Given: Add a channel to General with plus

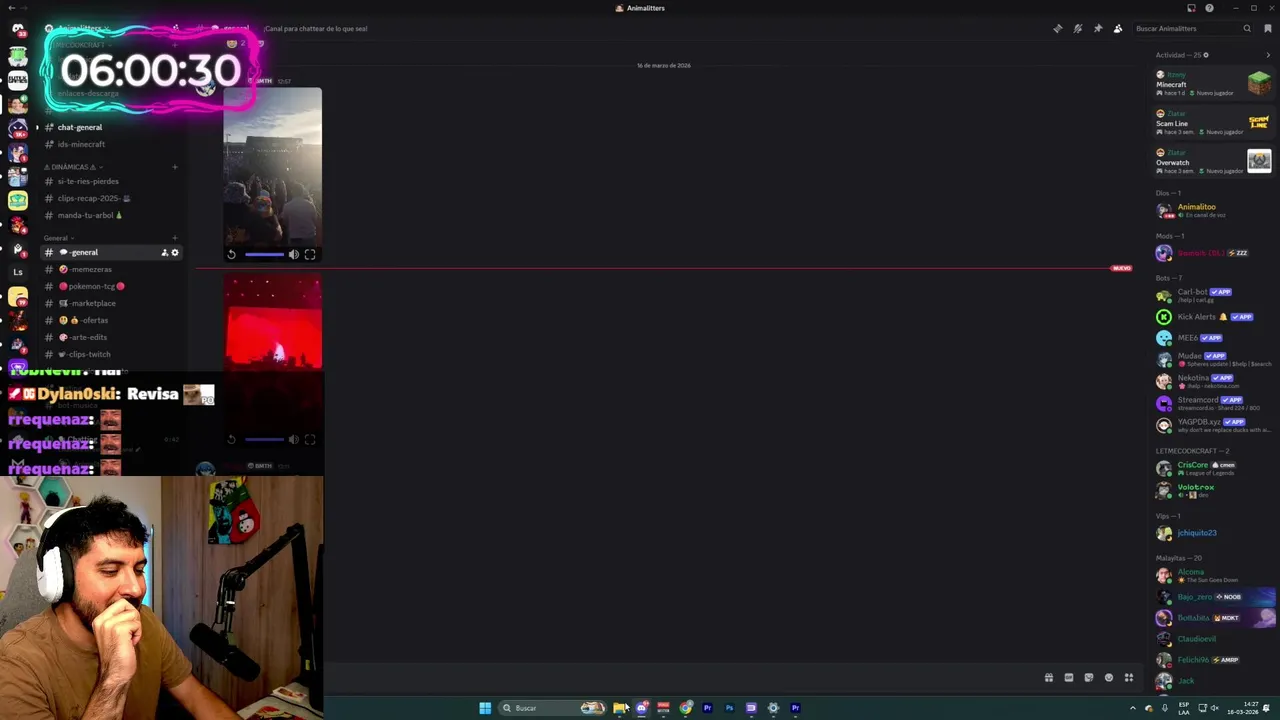Looking at the screenshot, I should pos(175,238).
